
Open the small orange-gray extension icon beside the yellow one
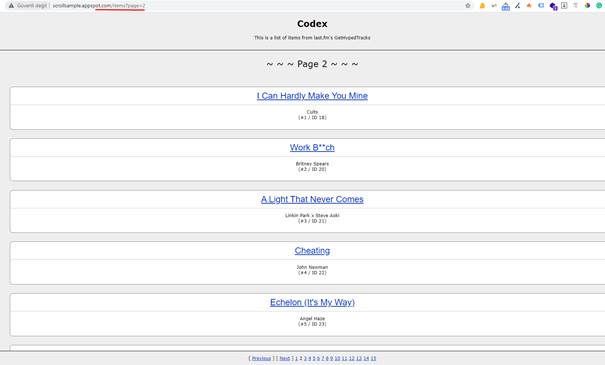494,6
